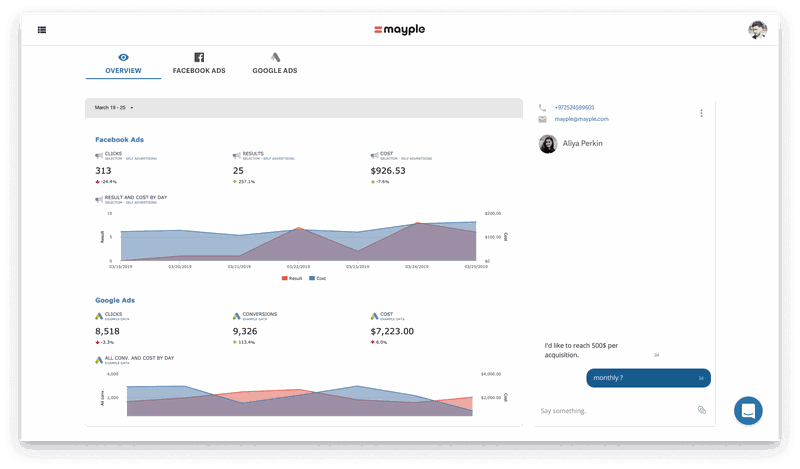Open the user profile avatar
Image resolution: width=800 pixels, height=469 pixels.
pyautogui.click(x=758, y=30)
